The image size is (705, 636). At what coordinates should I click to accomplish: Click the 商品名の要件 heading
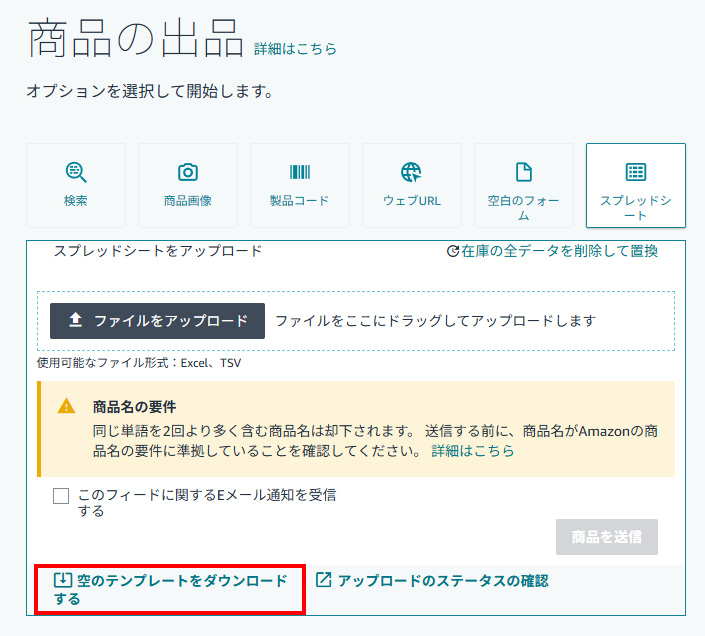pyautogui.click(x=134, y=407)
